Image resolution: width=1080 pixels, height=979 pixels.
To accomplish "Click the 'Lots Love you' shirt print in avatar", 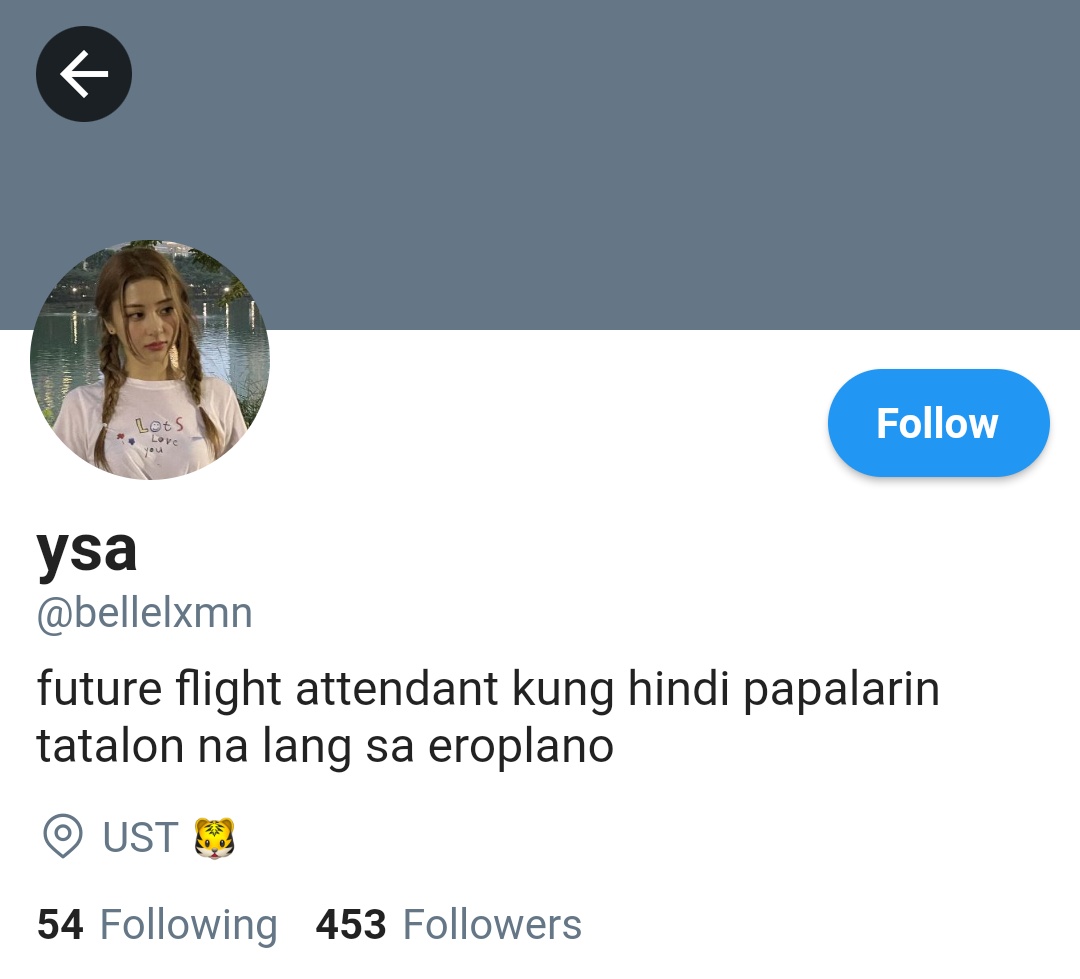I will [x=157, y=435].
